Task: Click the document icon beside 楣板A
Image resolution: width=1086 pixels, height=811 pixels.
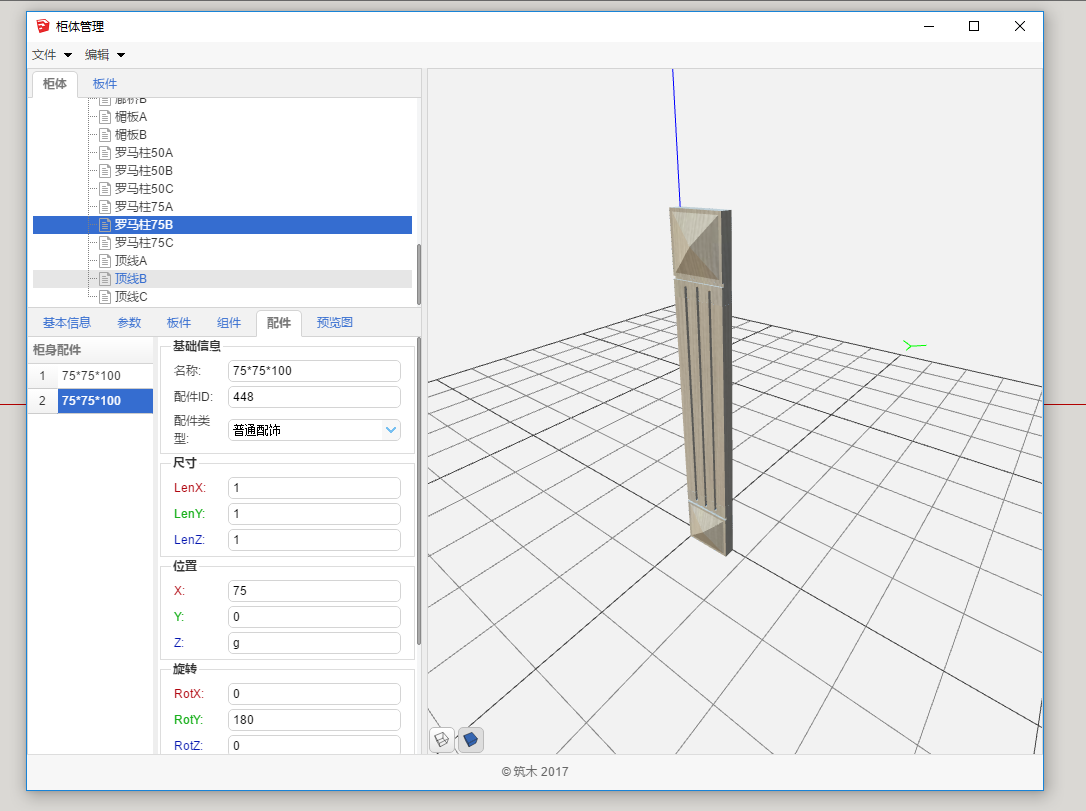Action: [105, 117]
